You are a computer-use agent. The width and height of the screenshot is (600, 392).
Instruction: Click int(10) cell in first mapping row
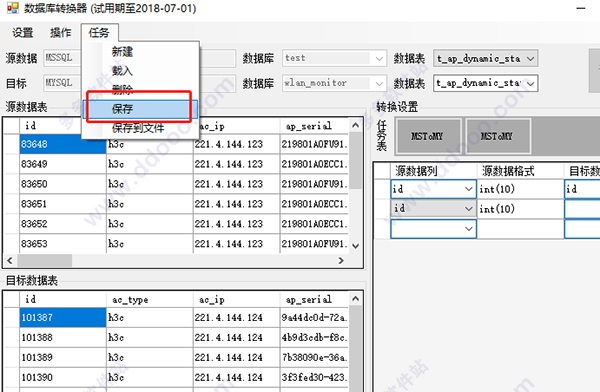[x=520, y=189]
